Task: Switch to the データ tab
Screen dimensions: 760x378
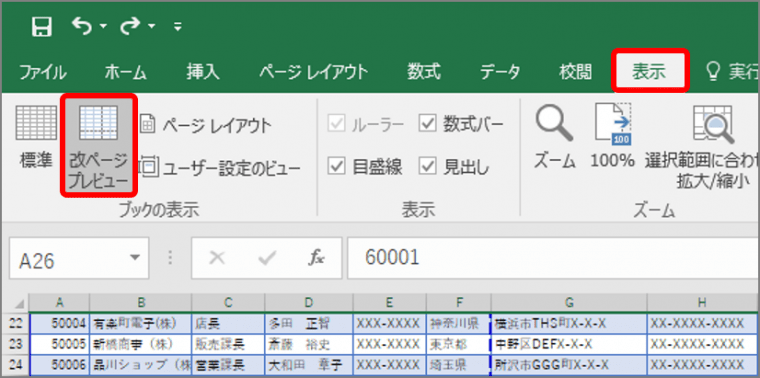Action: tap(500, 73)
